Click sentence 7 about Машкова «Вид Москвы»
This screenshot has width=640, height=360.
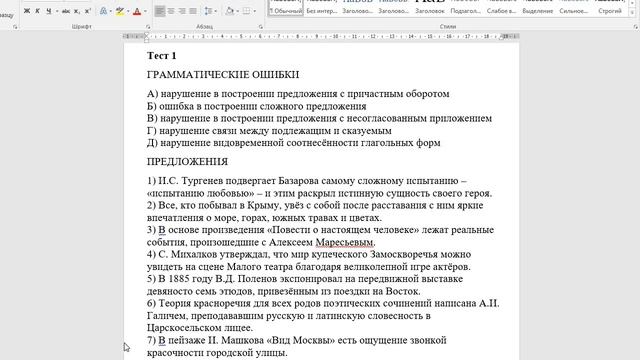click(x=297, y=346)
